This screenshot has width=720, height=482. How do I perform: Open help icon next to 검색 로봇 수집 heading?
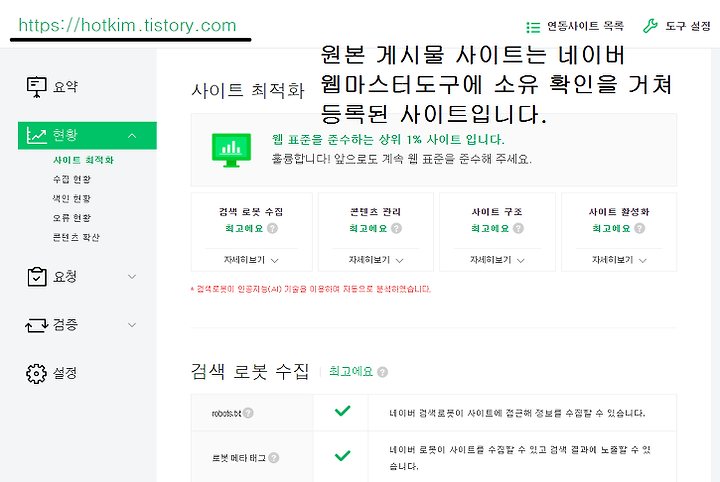tap(382, 372)
